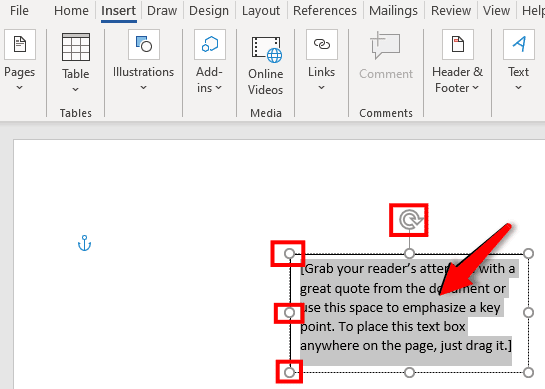Switch to the Home tab
545x389 pixels.
(x=71, y=11)
